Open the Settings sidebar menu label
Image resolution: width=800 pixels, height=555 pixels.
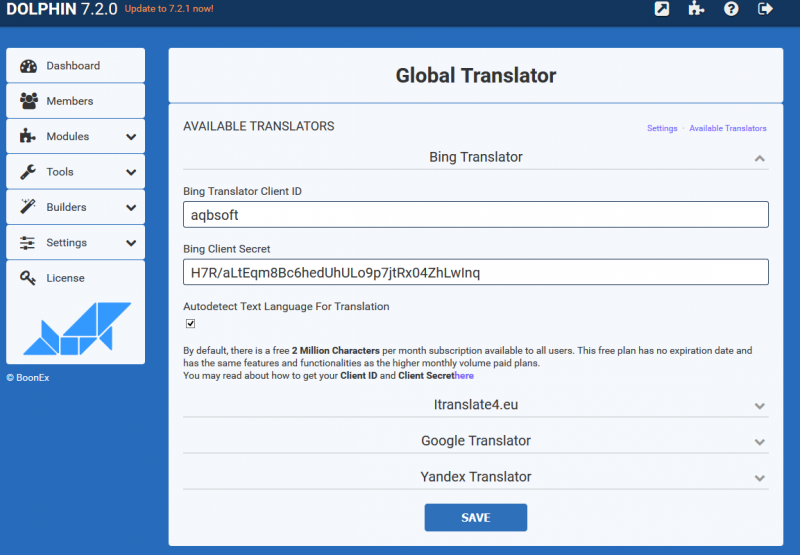[66, 243]
